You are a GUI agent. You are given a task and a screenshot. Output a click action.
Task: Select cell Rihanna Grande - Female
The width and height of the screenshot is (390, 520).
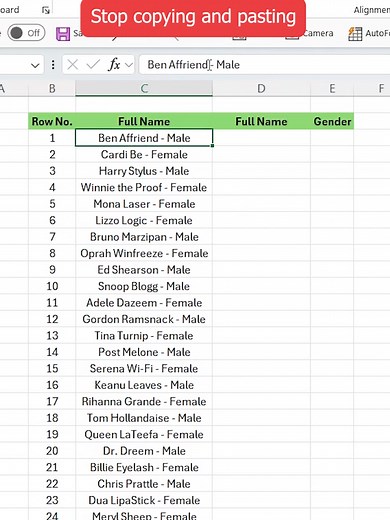[144, 401]
